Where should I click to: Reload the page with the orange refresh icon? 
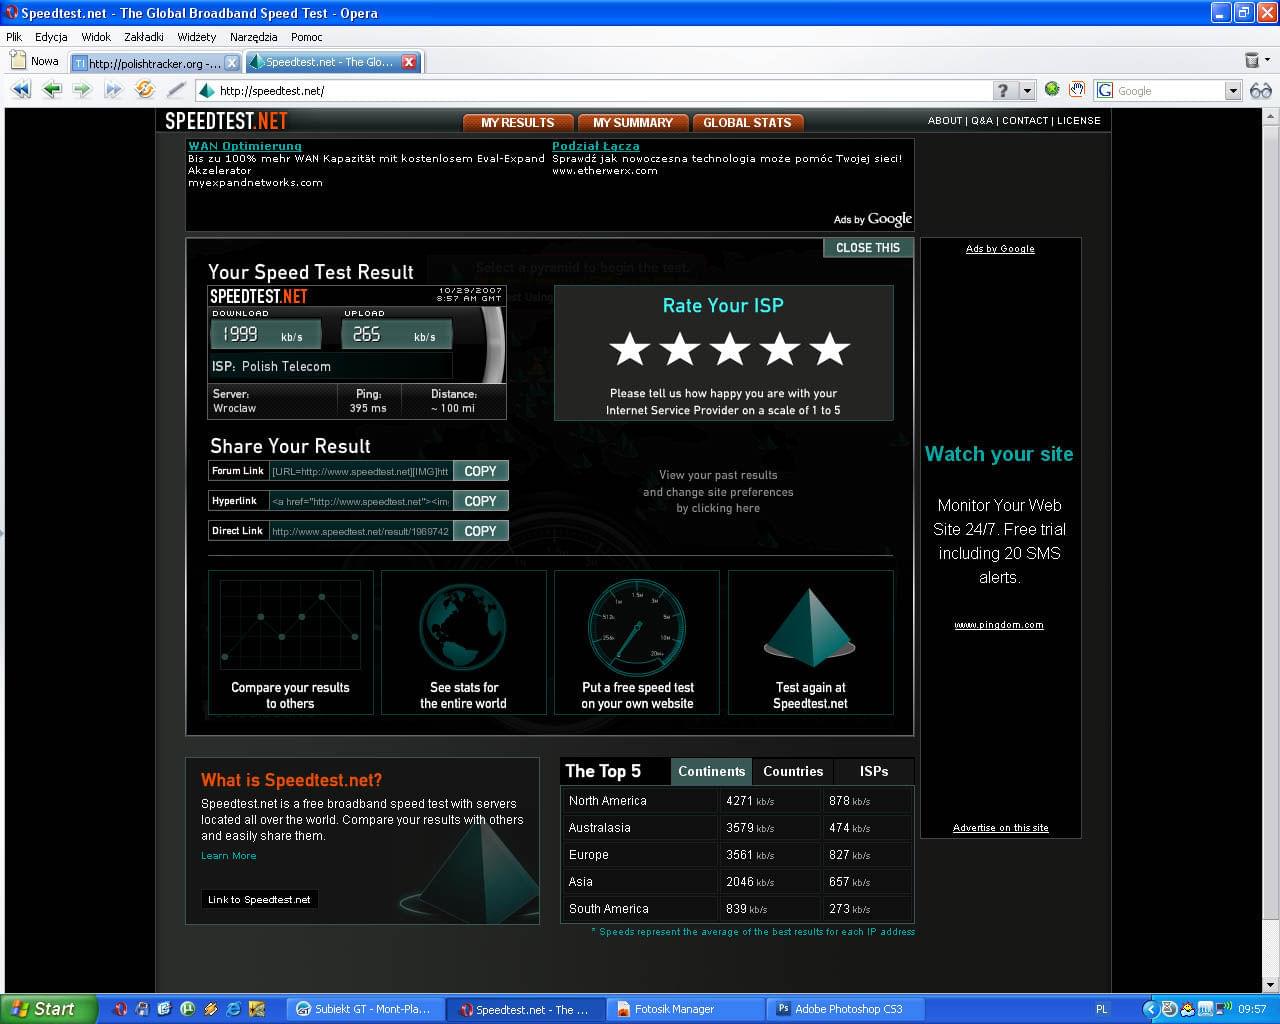tap(145, 90)
